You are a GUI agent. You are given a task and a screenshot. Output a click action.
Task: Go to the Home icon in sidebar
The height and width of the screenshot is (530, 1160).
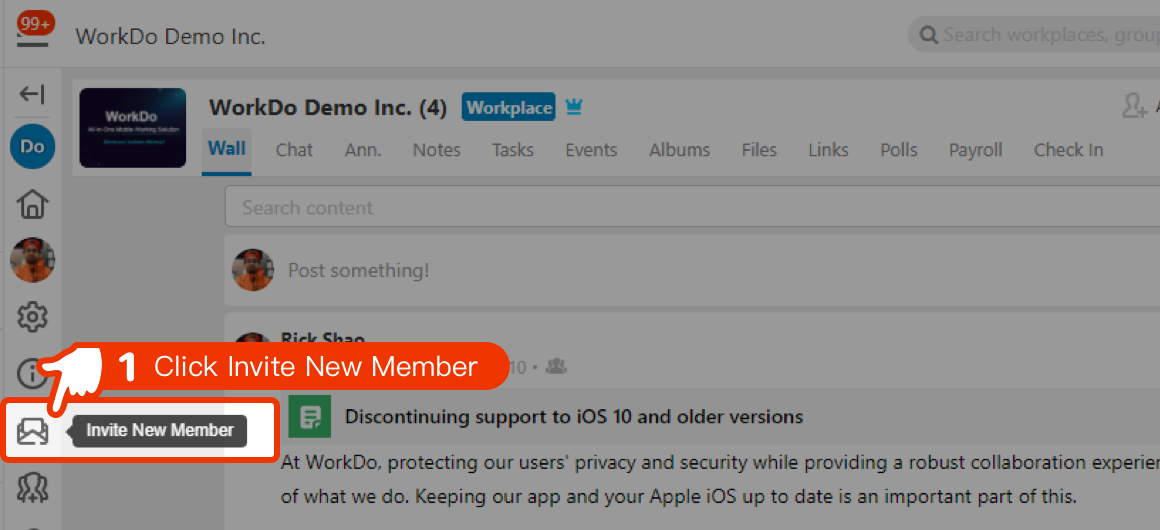(33, 204)
